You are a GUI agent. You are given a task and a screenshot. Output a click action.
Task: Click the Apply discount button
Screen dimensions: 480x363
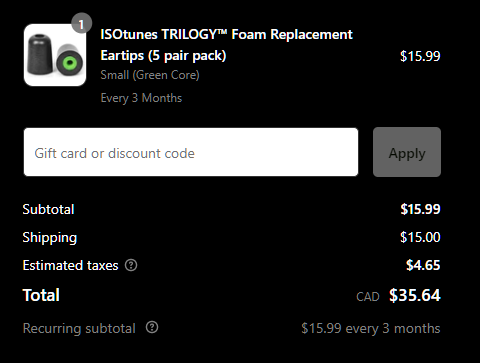[x=407, y=152]
